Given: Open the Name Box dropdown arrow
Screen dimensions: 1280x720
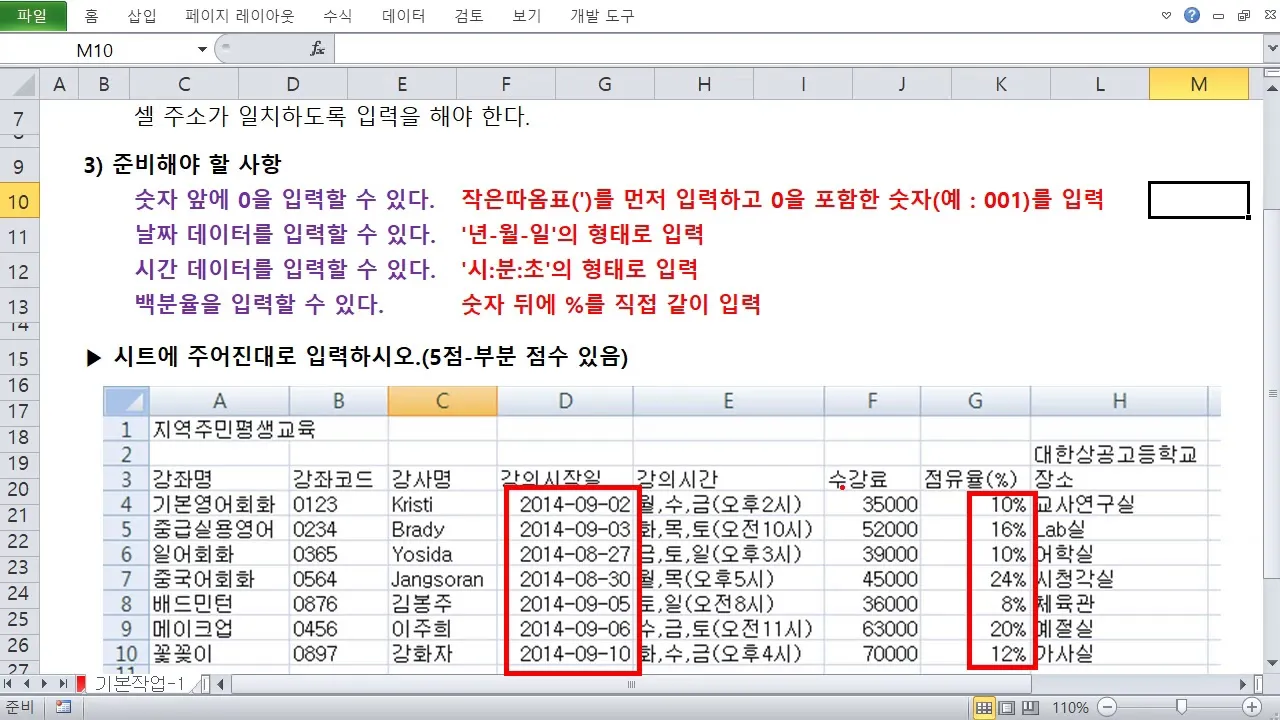Looking at the screenshot, I should point(201,49).
